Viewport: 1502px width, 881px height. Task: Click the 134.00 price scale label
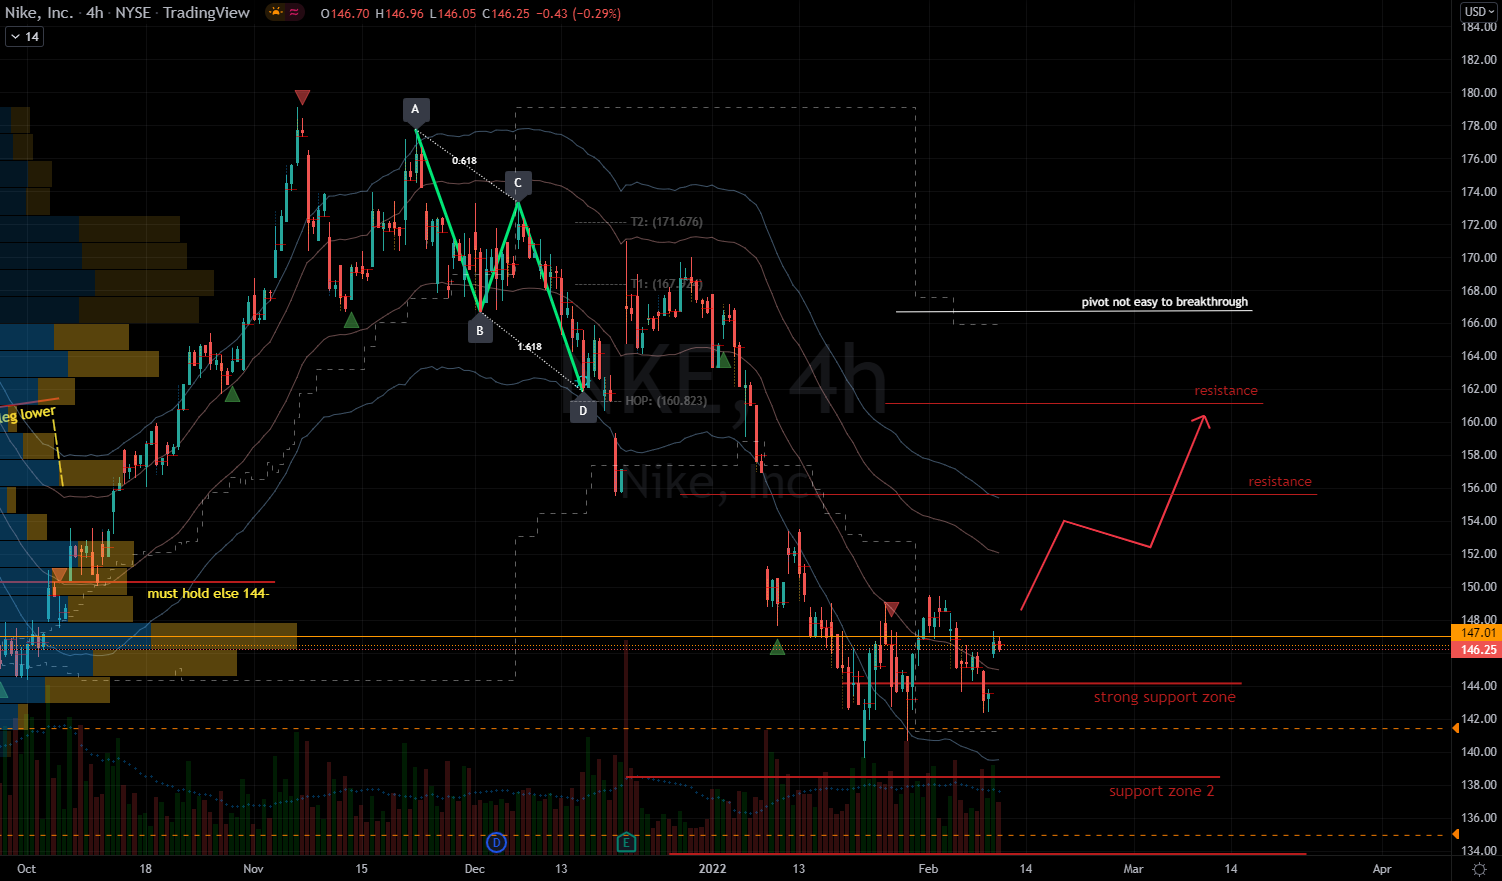1479,851
